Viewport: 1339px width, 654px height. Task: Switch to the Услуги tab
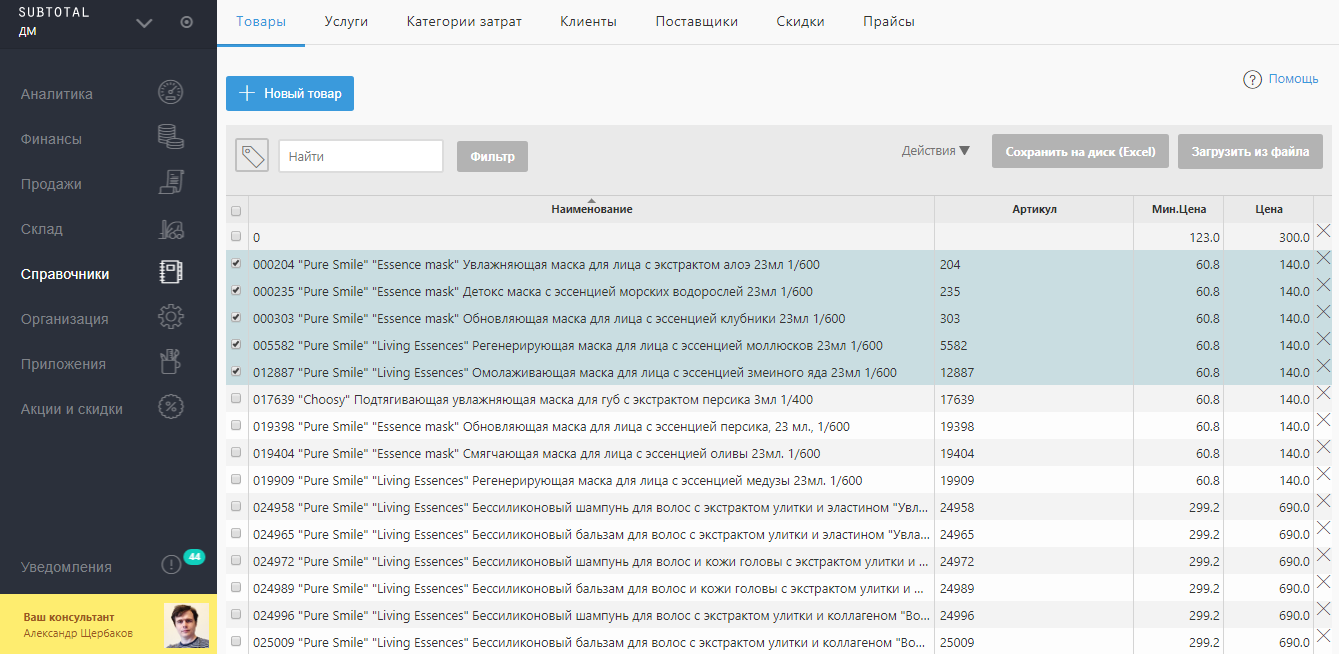(x=346, y=22)
